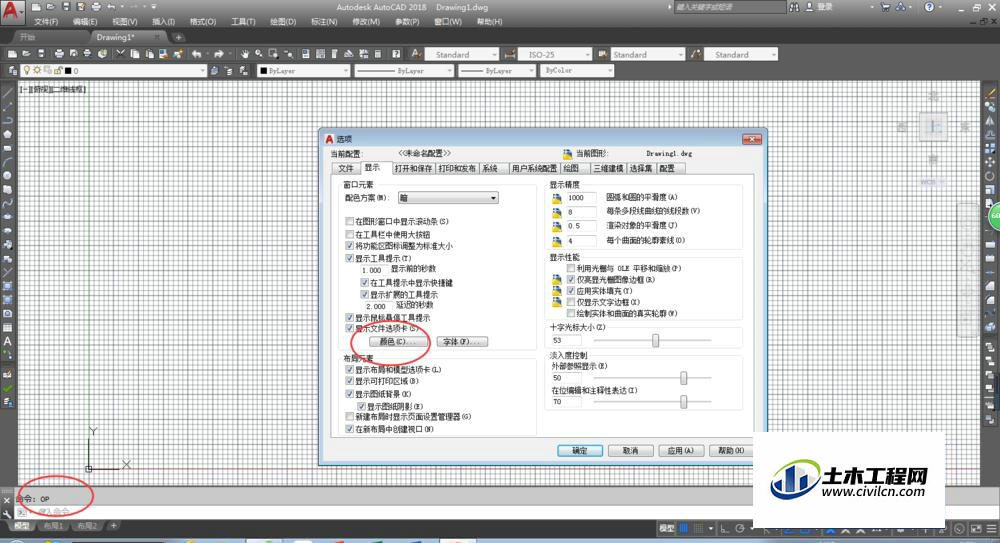Click the Layer Previous icon

point(229,71)
